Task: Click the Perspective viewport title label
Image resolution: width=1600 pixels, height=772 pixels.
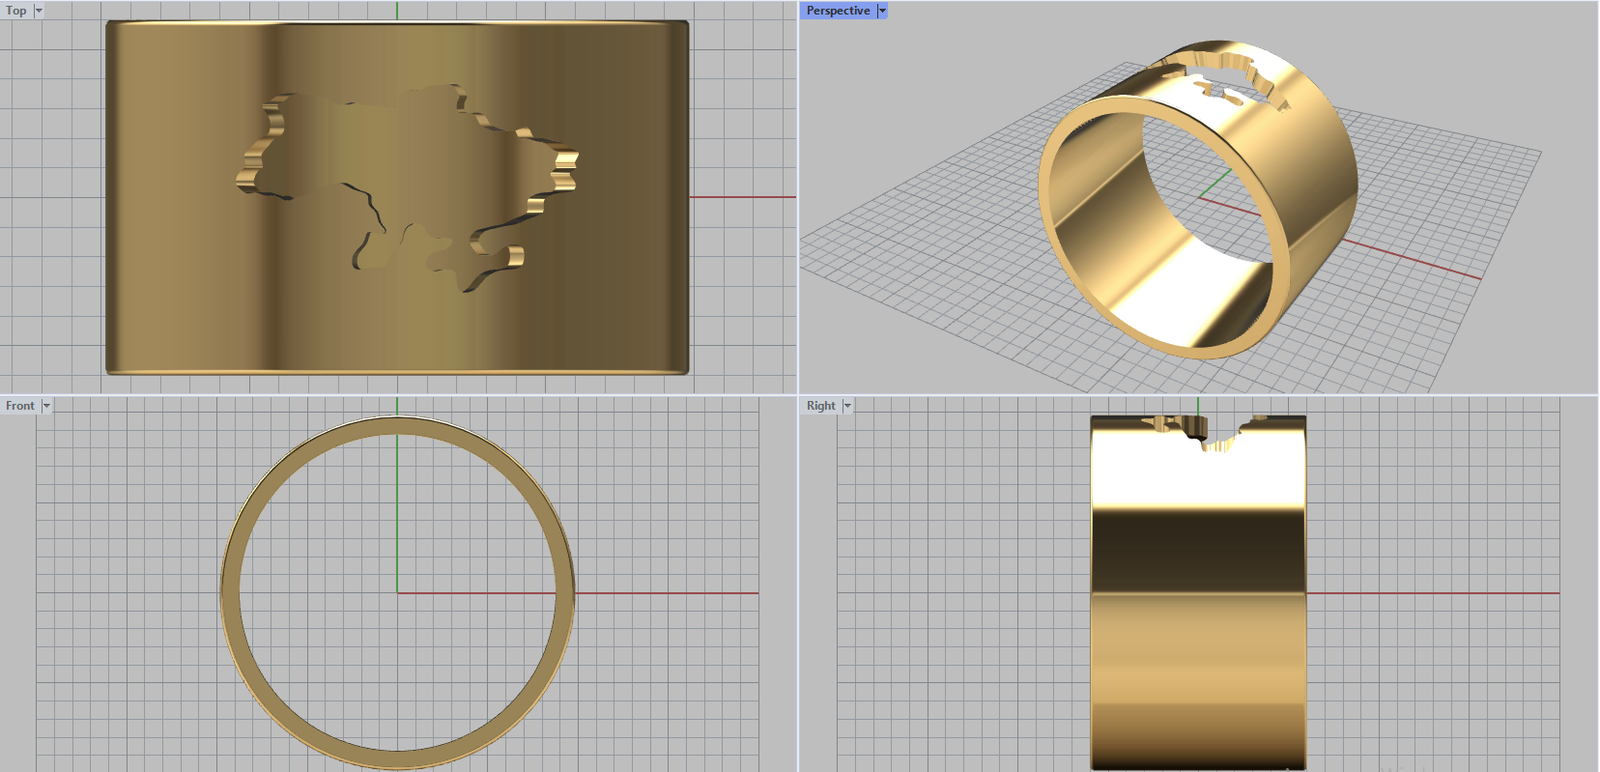Action: tap(838, 11)
